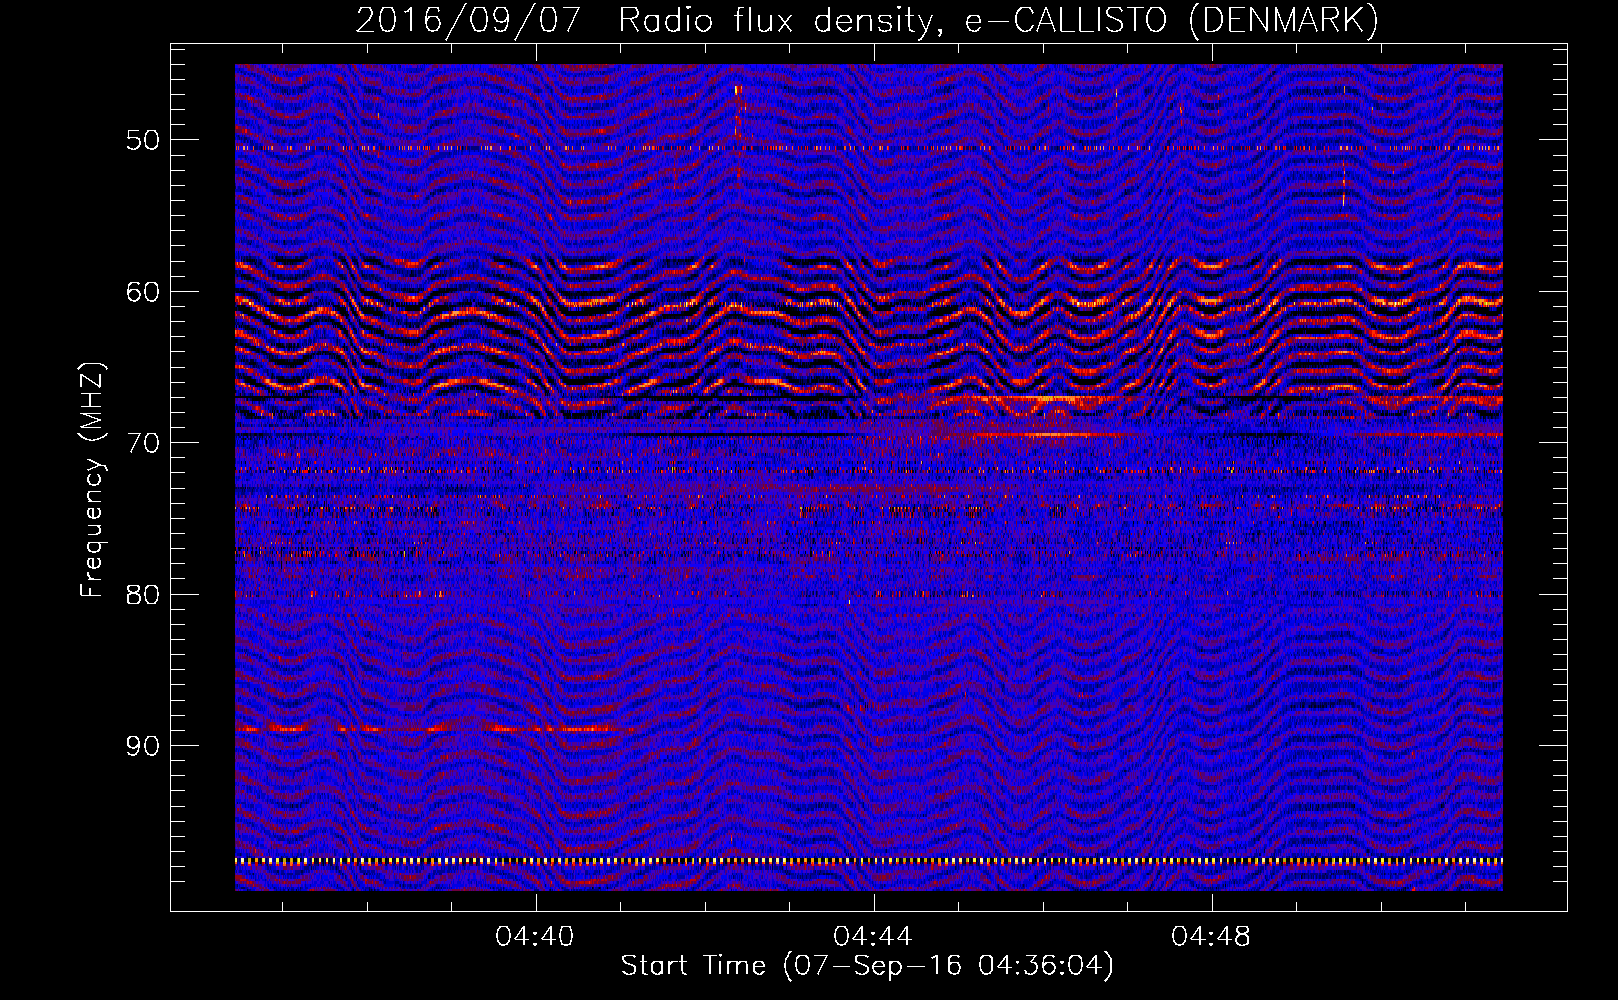Click the 90 frequency tick label
Viewport: 1618px width, 1000px height.
click(143, 747)
